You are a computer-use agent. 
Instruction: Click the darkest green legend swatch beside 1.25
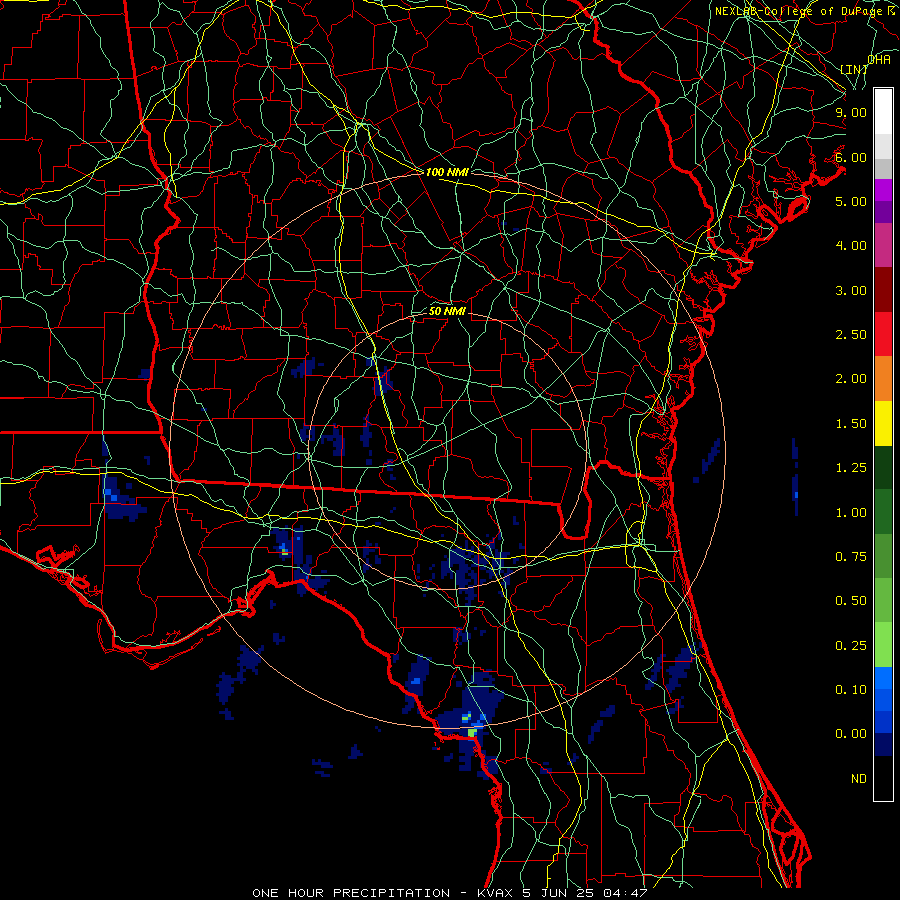[x=883, y=468]
